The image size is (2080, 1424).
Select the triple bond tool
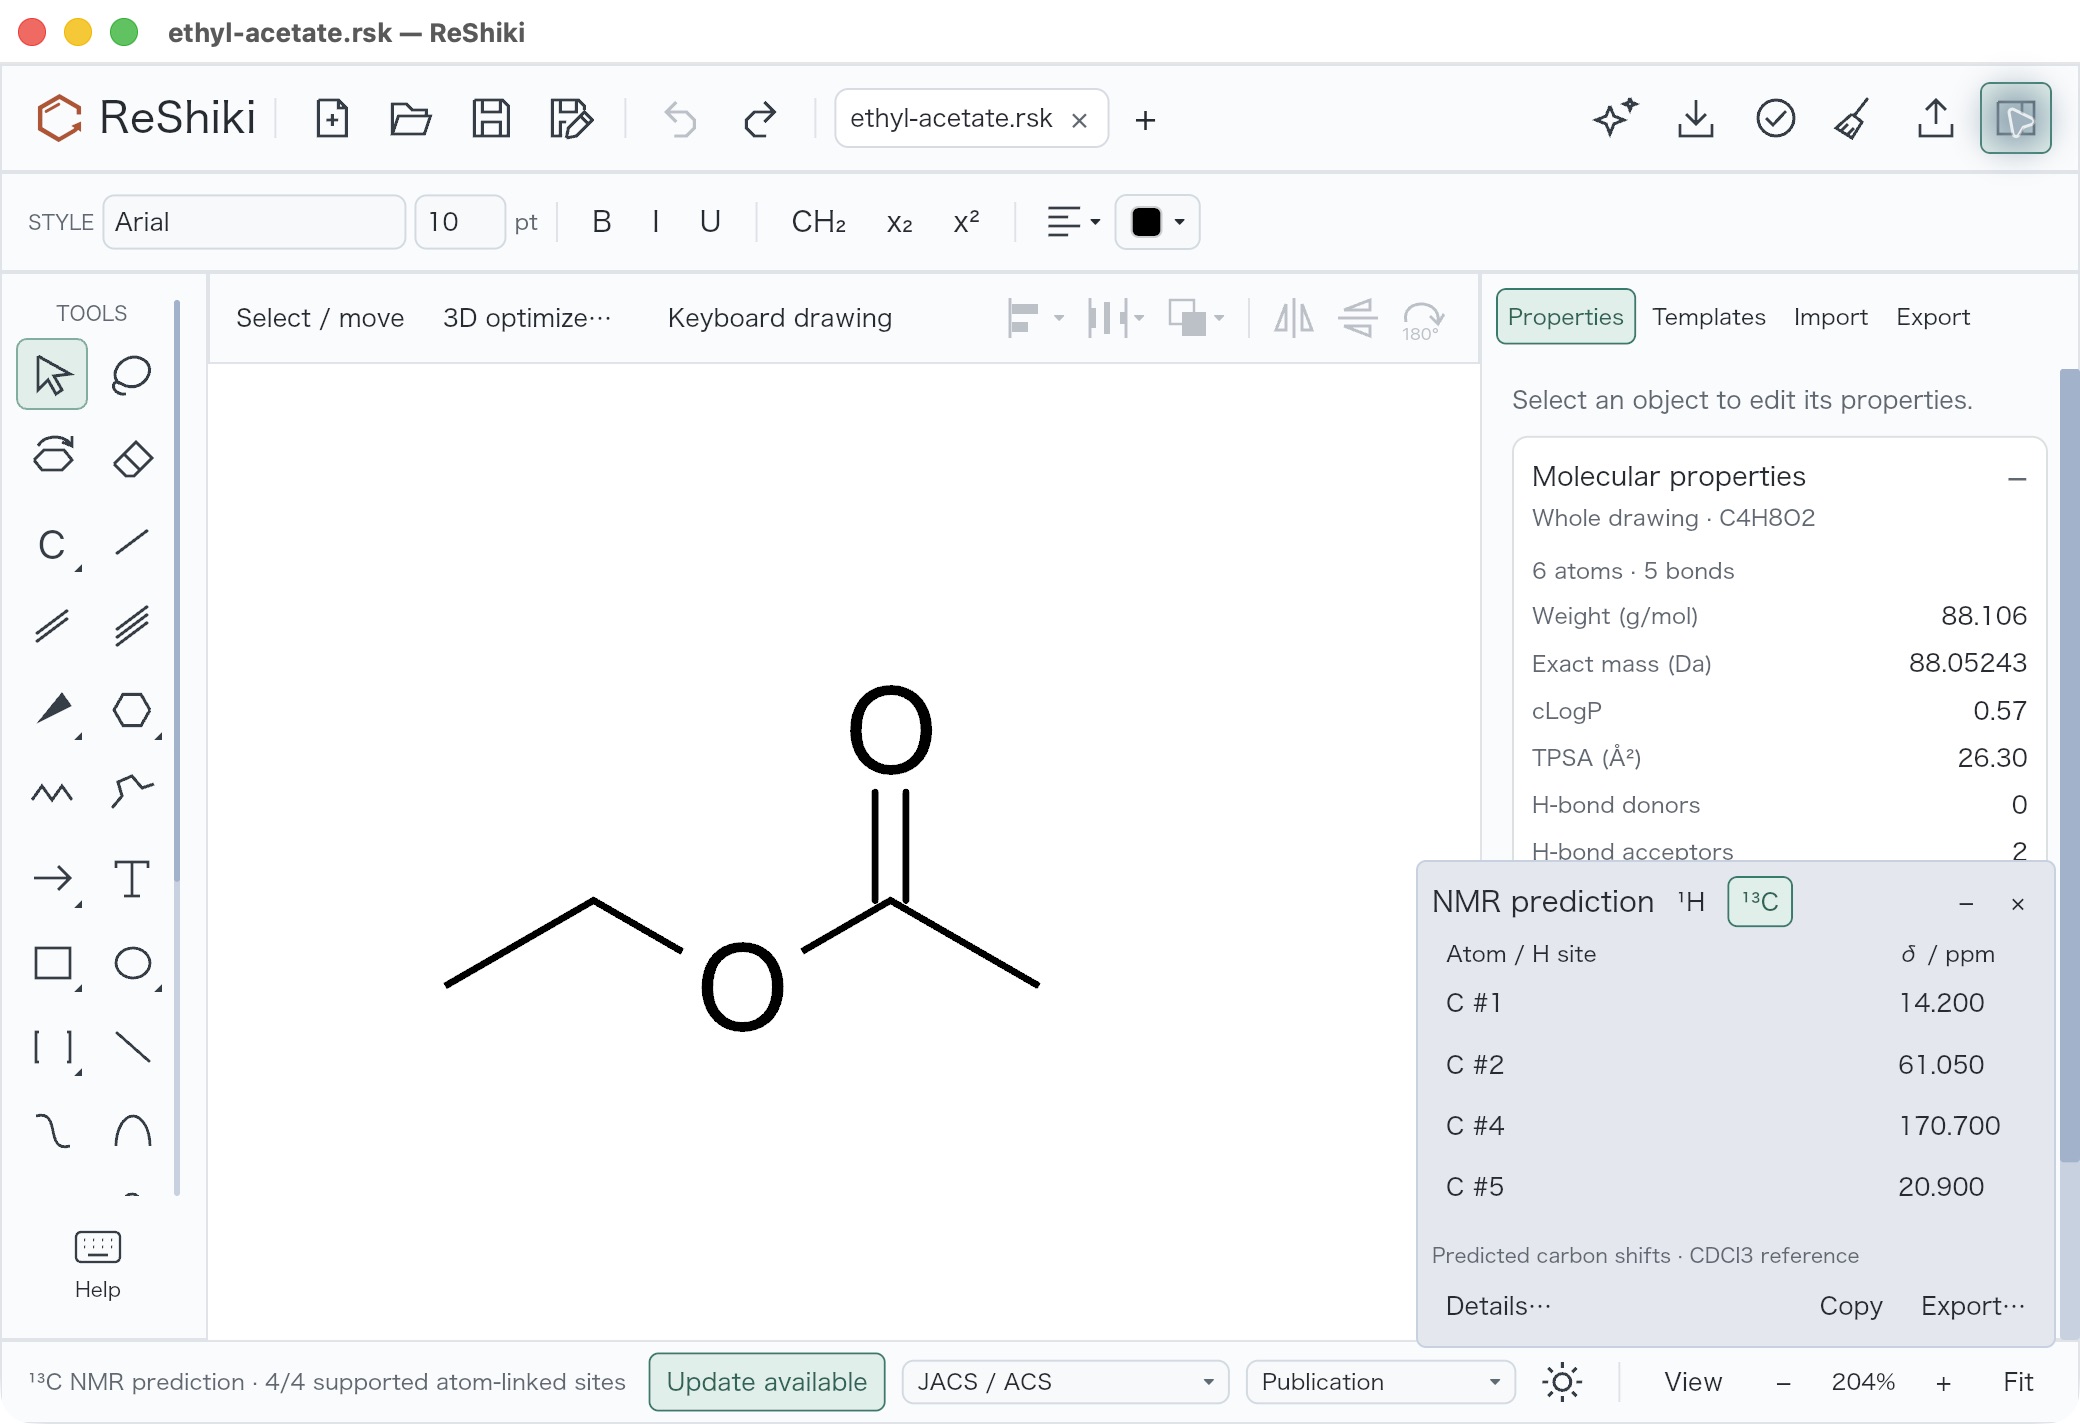tap(131, 626)
